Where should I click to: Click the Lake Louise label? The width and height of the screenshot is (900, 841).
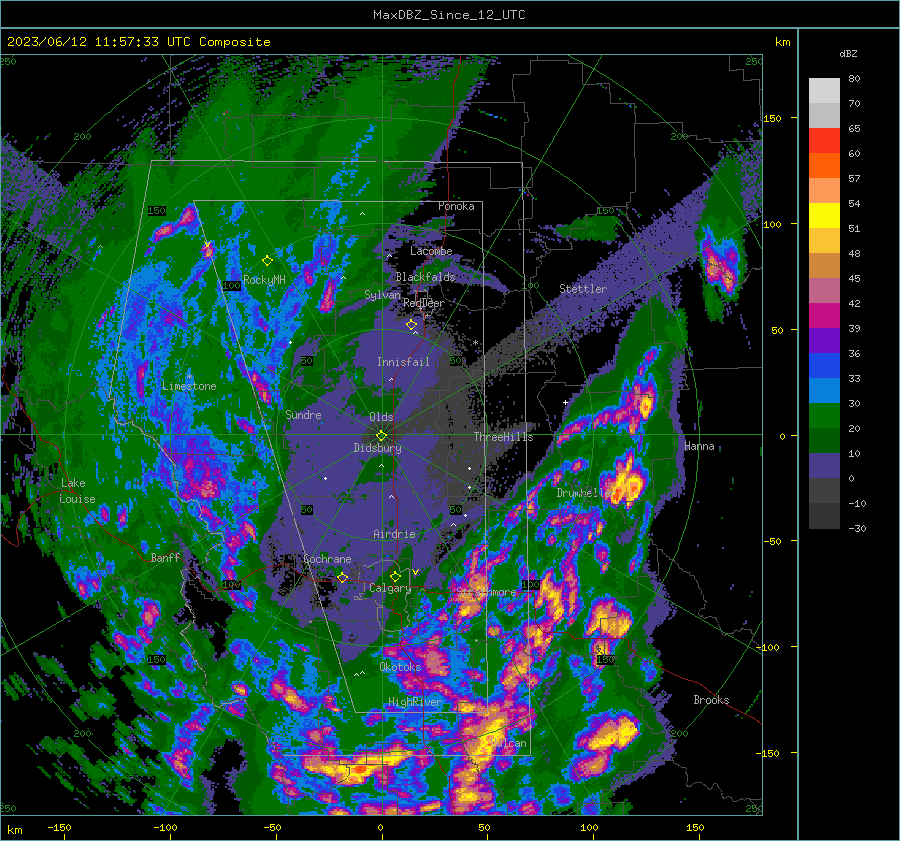(78, 491)
